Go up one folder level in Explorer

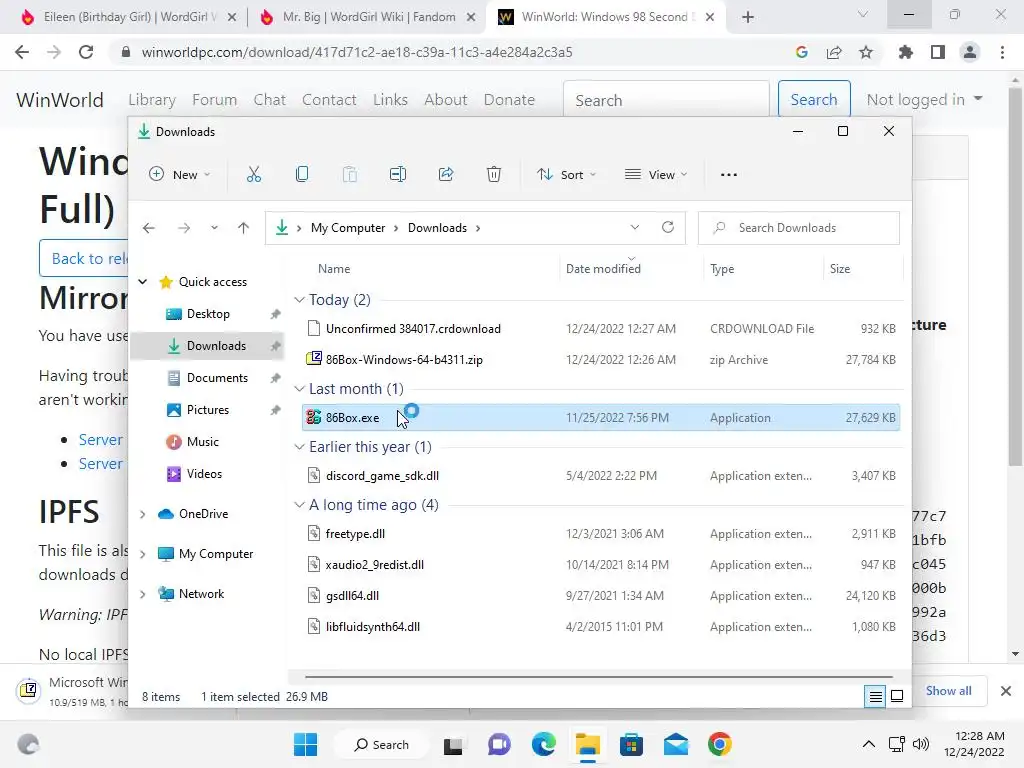[x=244, y=228]
